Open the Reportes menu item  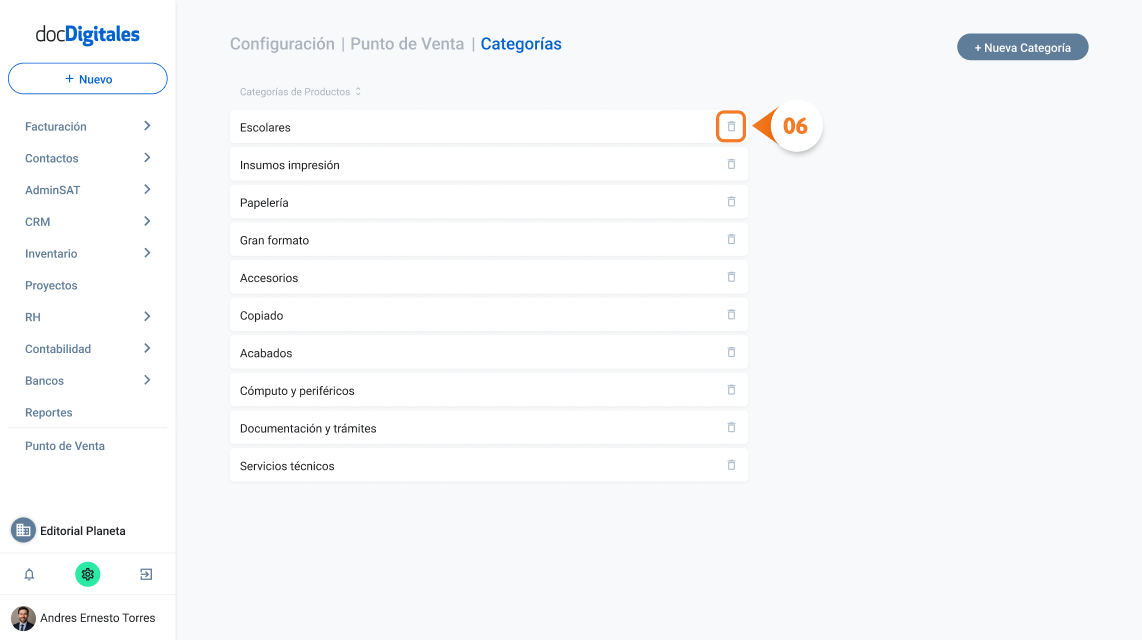pyautogui.click(x=48, y=412)
